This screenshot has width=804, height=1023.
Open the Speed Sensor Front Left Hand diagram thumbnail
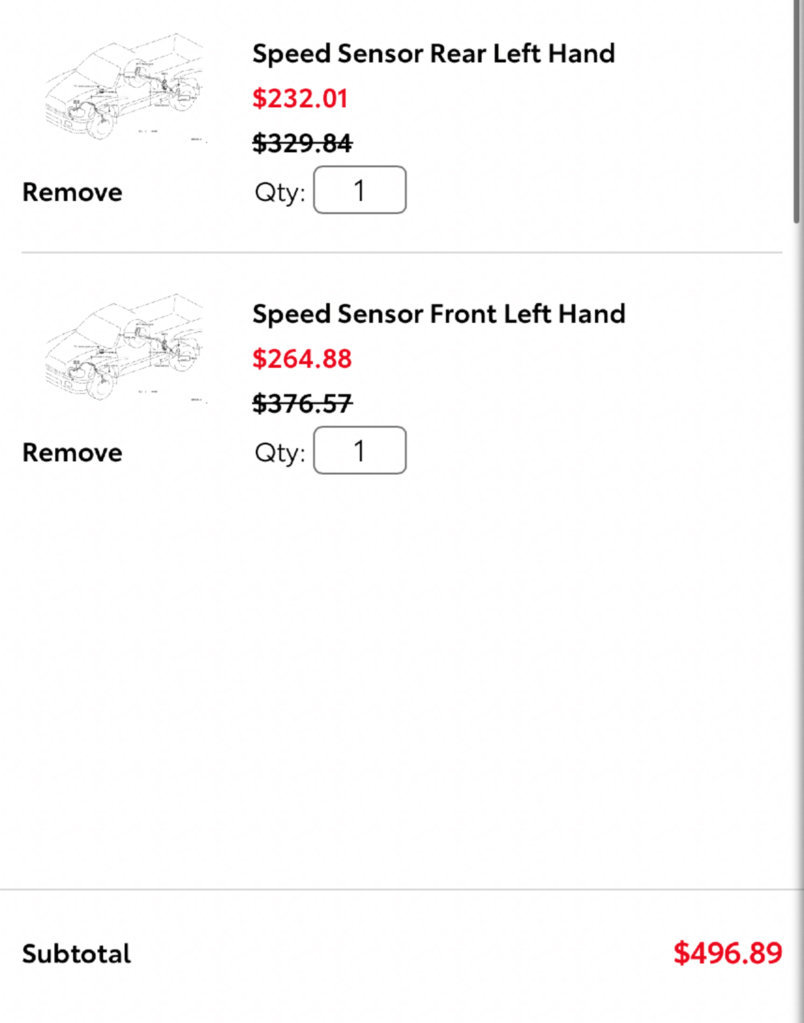click(x=126, y=348)
